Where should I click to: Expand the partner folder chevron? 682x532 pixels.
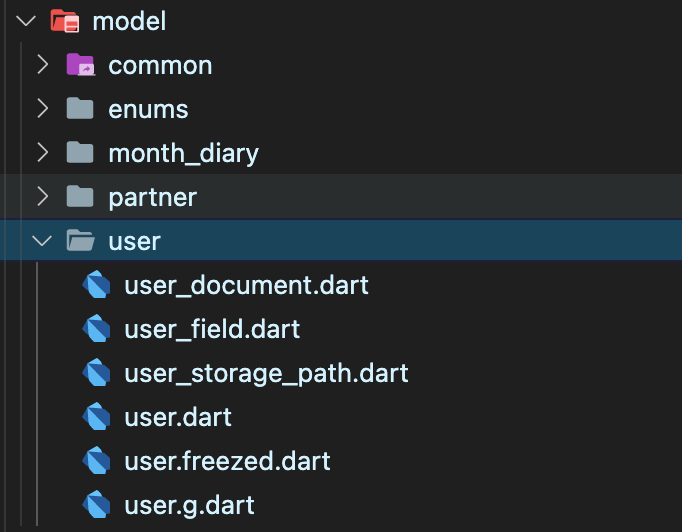click(x=43, y=197)
